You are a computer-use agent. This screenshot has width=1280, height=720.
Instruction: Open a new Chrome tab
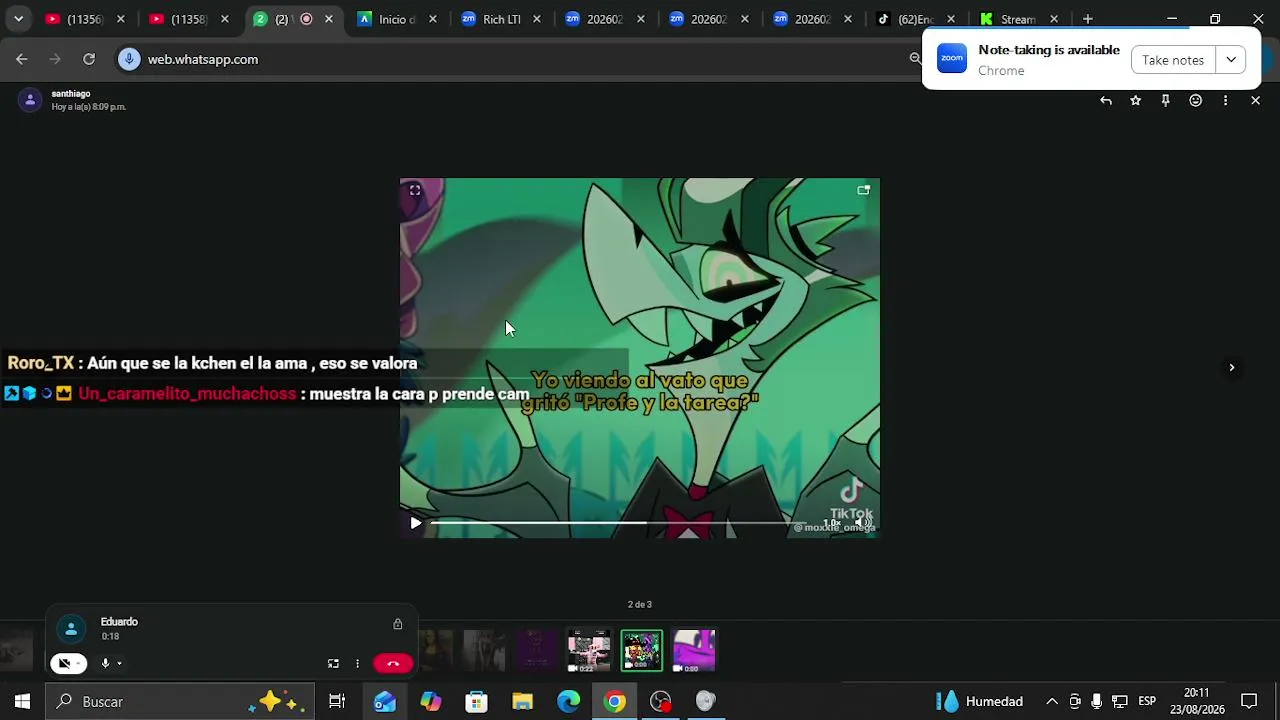click(1088, 19)
